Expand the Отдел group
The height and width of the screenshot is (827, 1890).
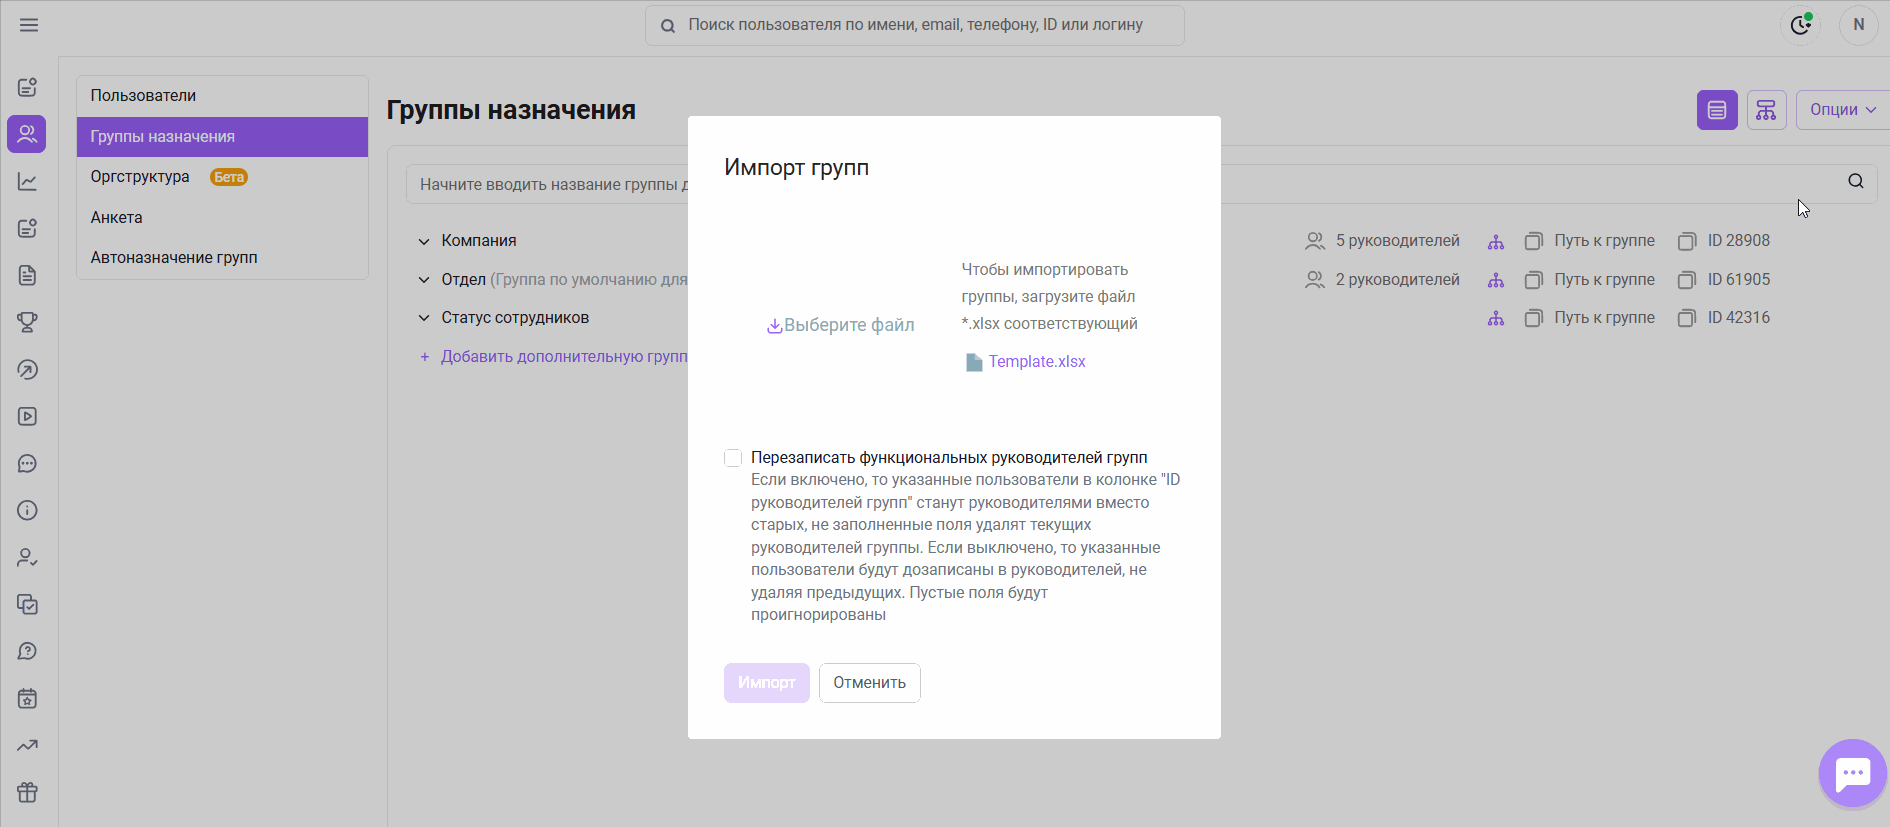[424, 280]
